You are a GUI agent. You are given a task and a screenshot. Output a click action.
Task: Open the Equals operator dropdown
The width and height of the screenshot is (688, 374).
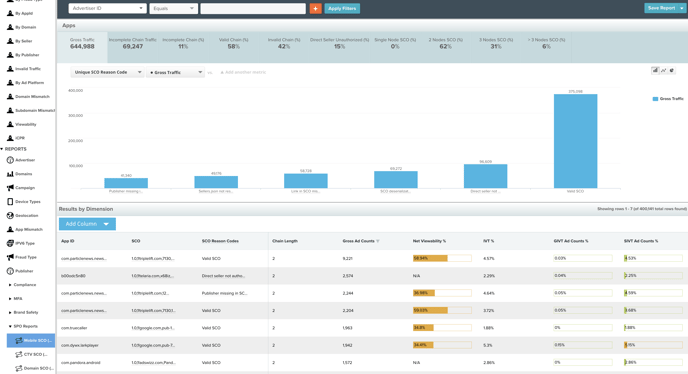[174, 8]
